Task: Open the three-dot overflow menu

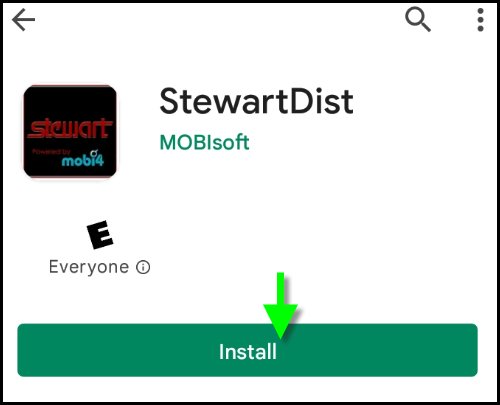Action: (480, 20)
